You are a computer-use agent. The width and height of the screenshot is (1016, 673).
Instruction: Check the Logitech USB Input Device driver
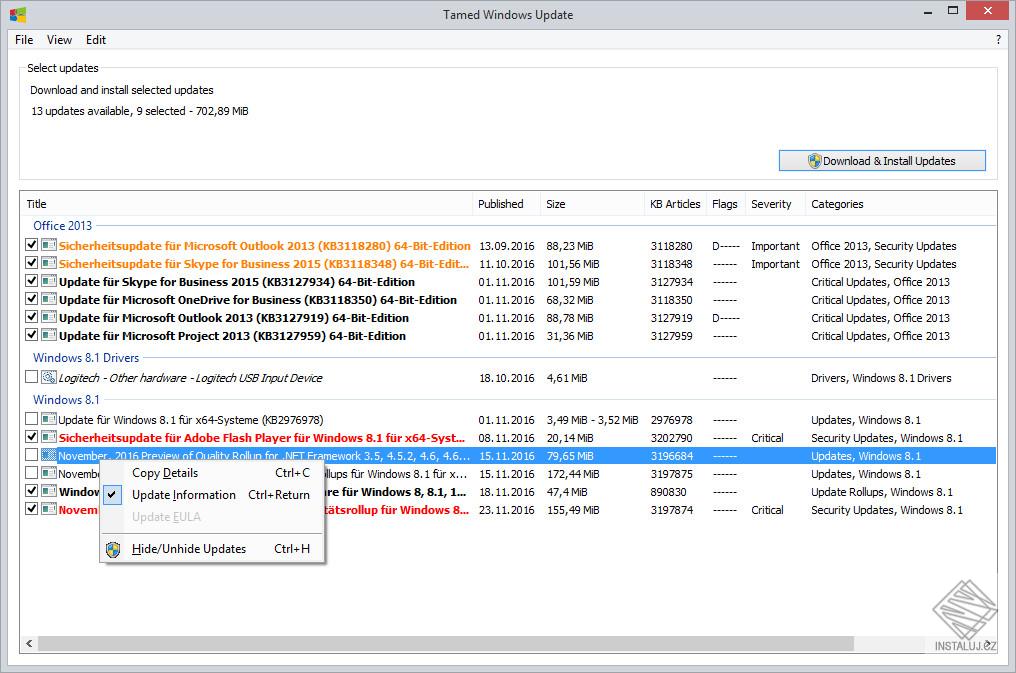click(31, 377)
